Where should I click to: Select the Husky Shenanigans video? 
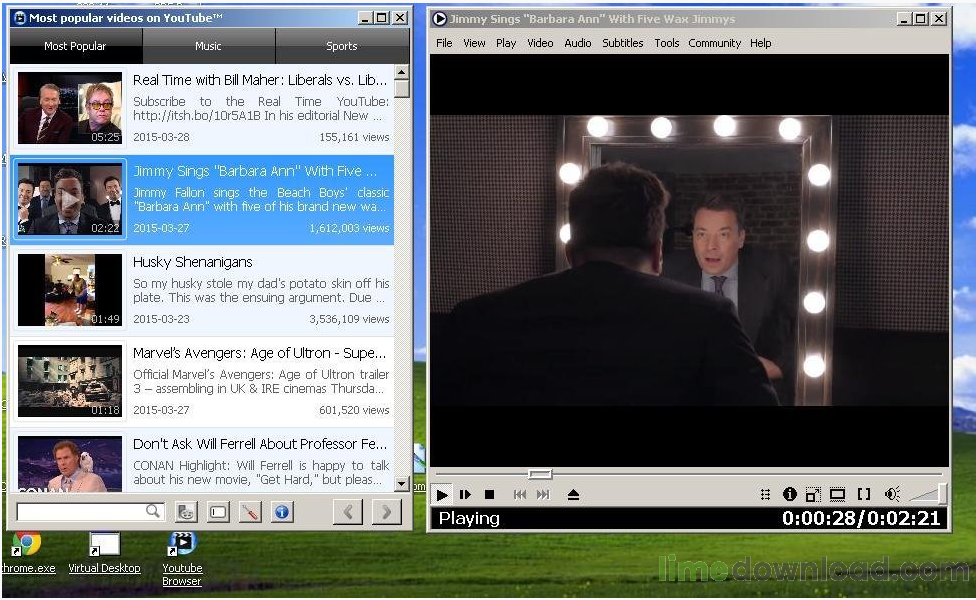[x=202, y=291]
